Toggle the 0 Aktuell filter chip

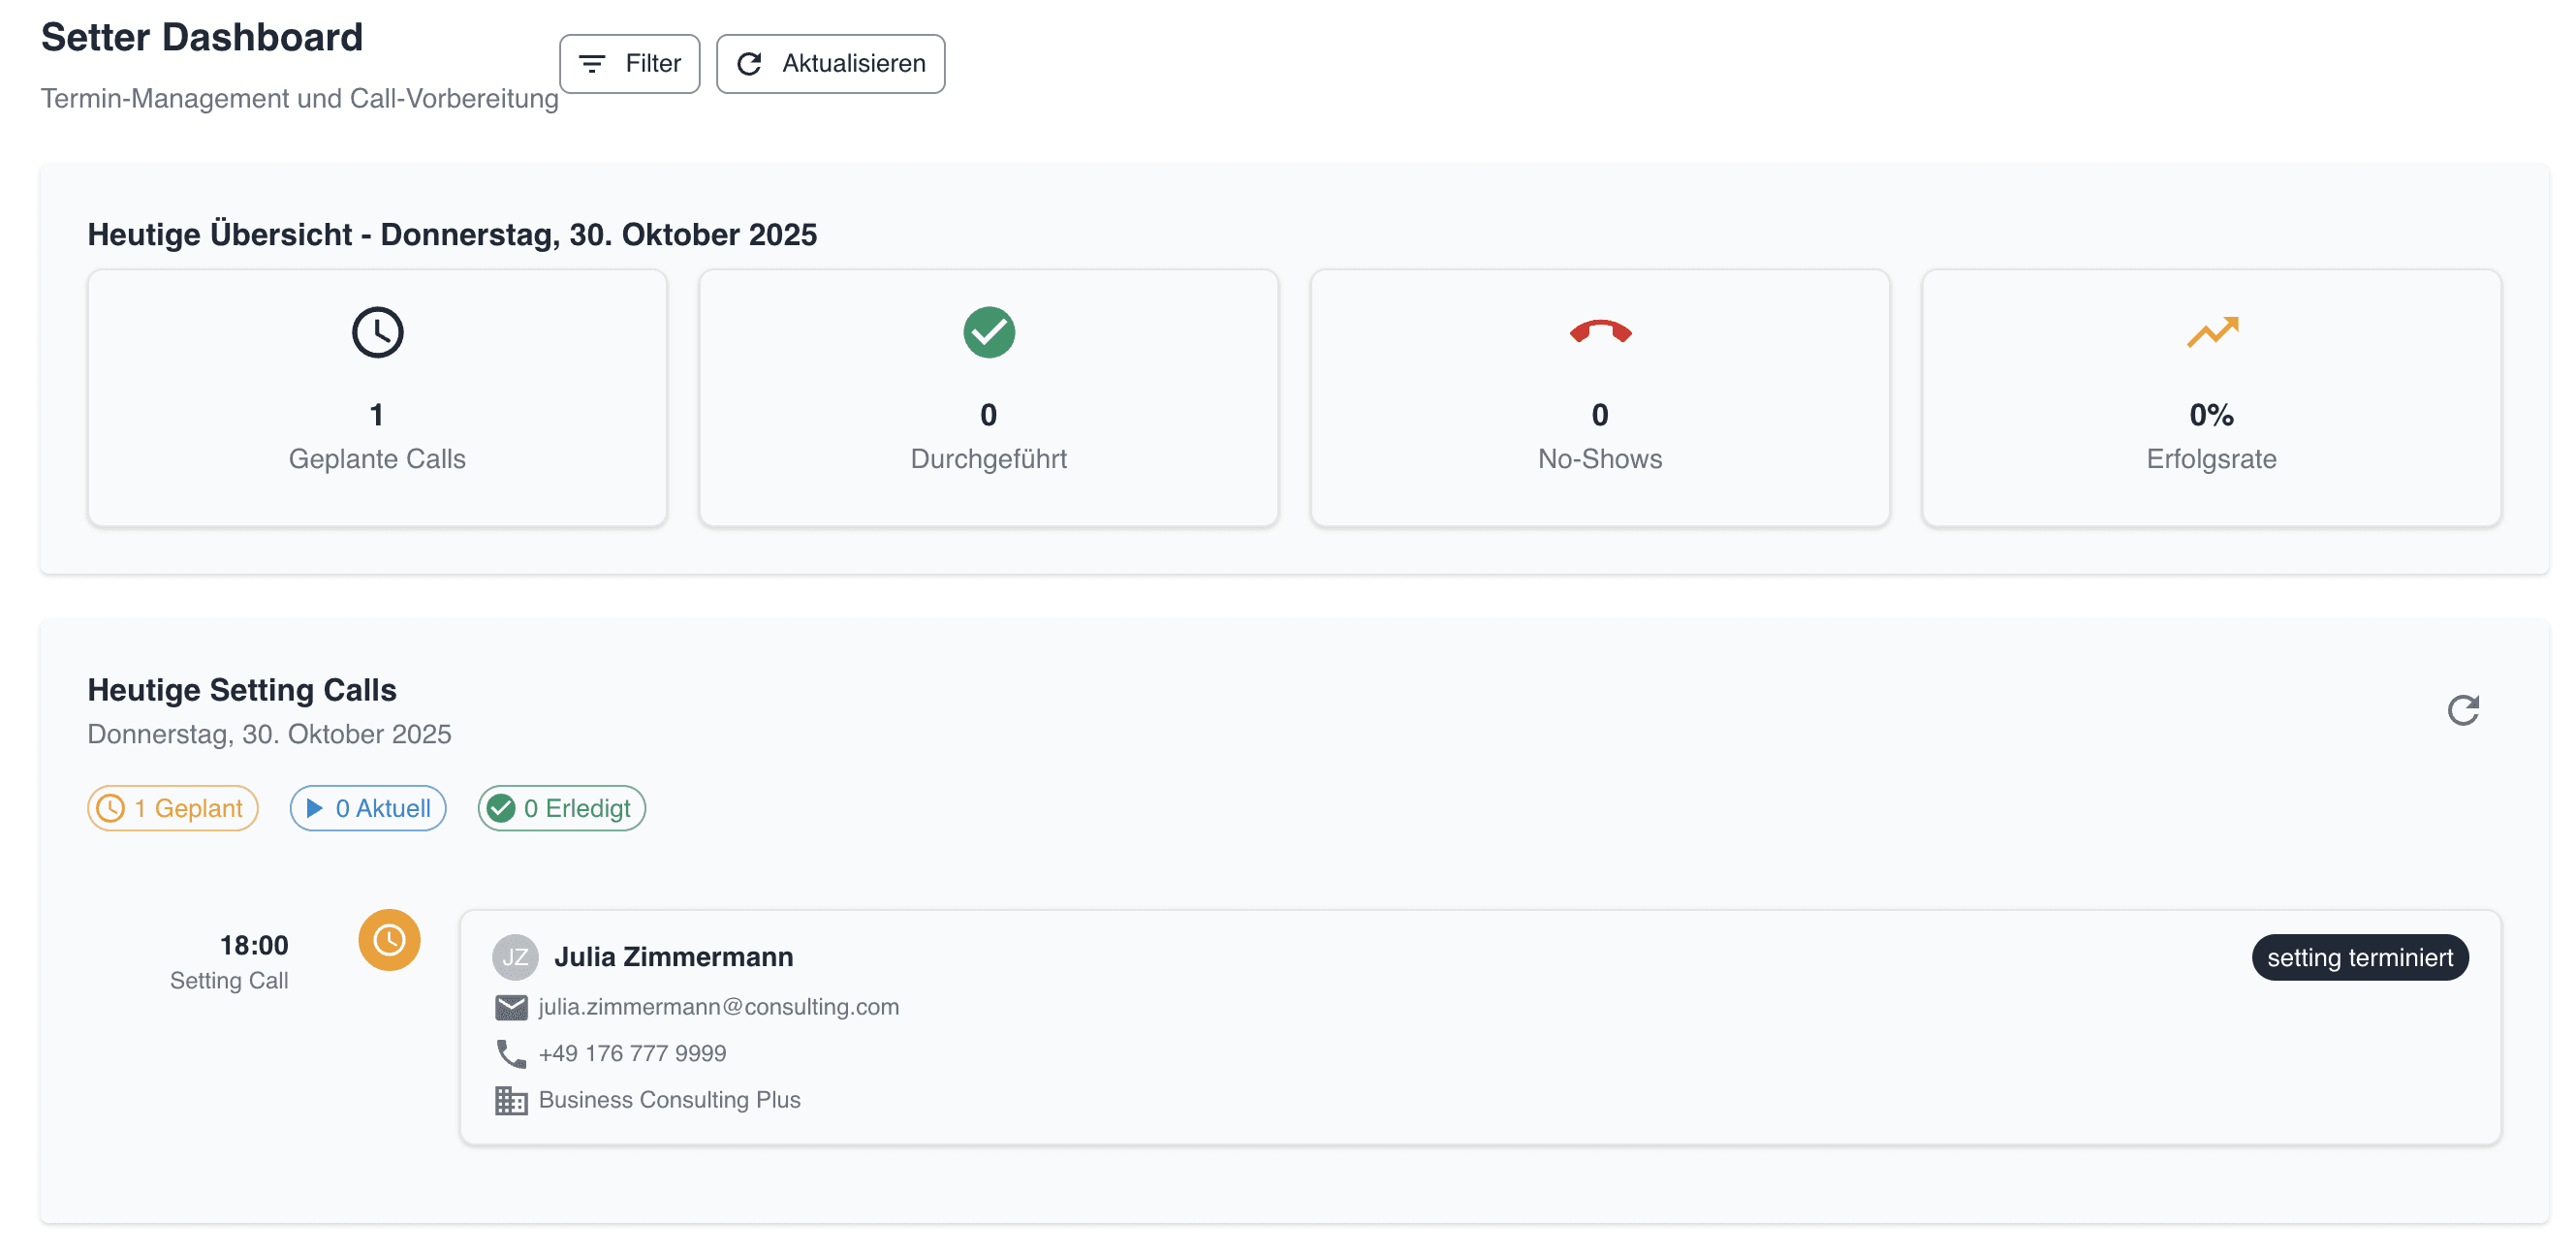point(368,808)
